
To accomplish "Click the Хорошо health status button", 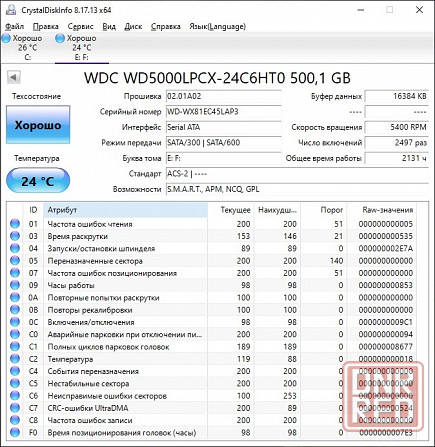I will (x=38, y=125).
